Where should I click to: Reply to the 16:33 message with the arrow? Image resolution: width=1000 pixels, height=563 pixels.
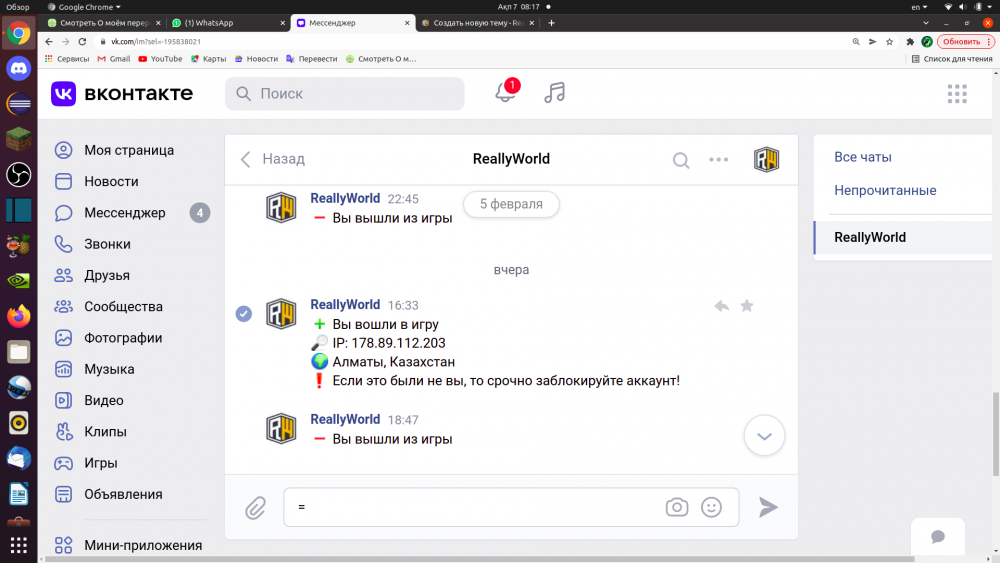point(721,306)
